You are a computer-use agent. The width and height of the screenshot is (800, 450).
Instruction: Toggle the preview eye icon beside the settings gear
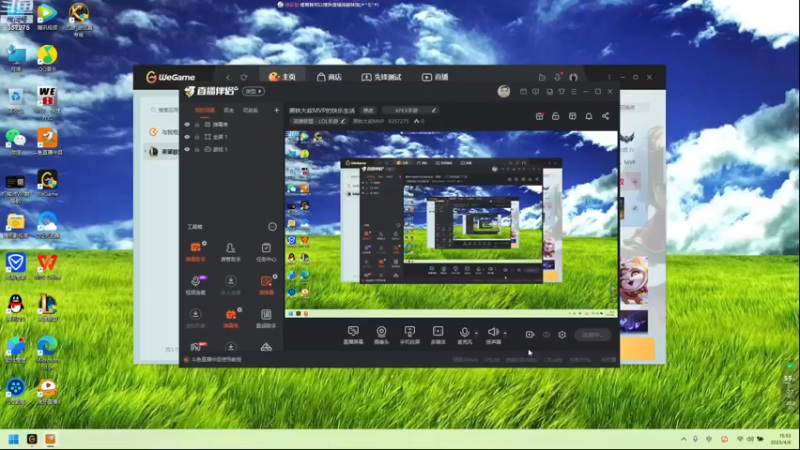point(546,335)
